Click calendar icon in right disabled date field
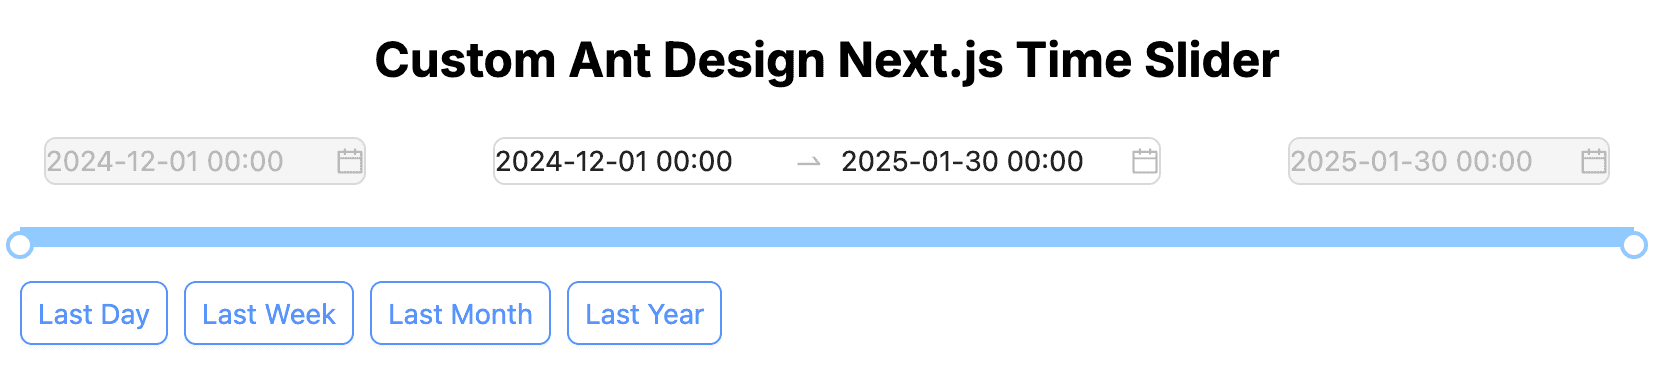This screenshot has height=372, width=1662. pyautogui.click(x=1594, y=161)
